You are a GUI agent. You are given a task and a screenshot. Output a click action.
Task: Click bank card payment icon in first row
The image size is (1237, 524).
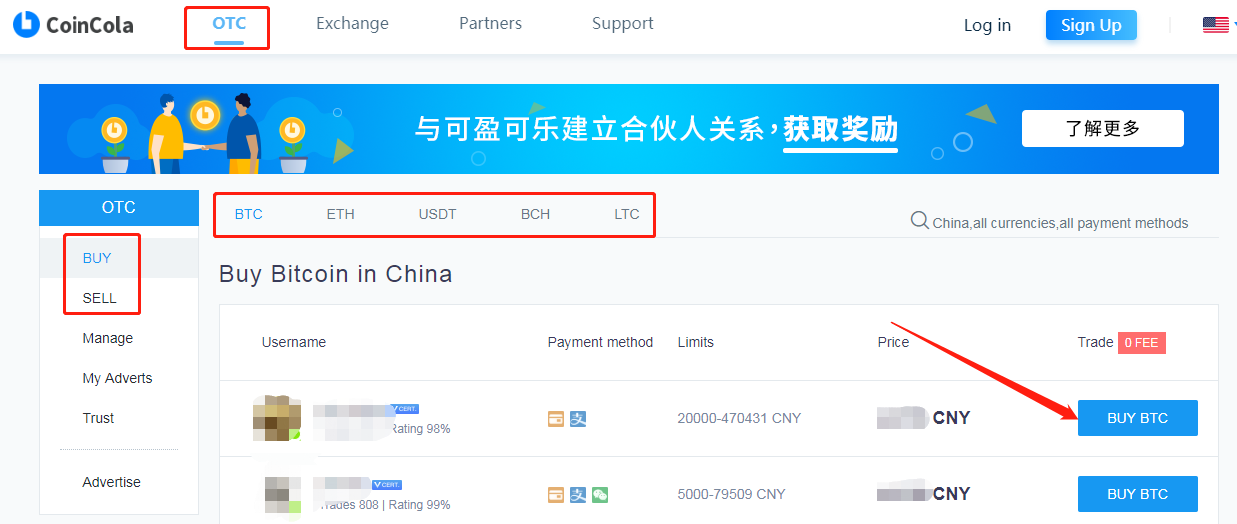pyautogui.click(x=556, y=419)
